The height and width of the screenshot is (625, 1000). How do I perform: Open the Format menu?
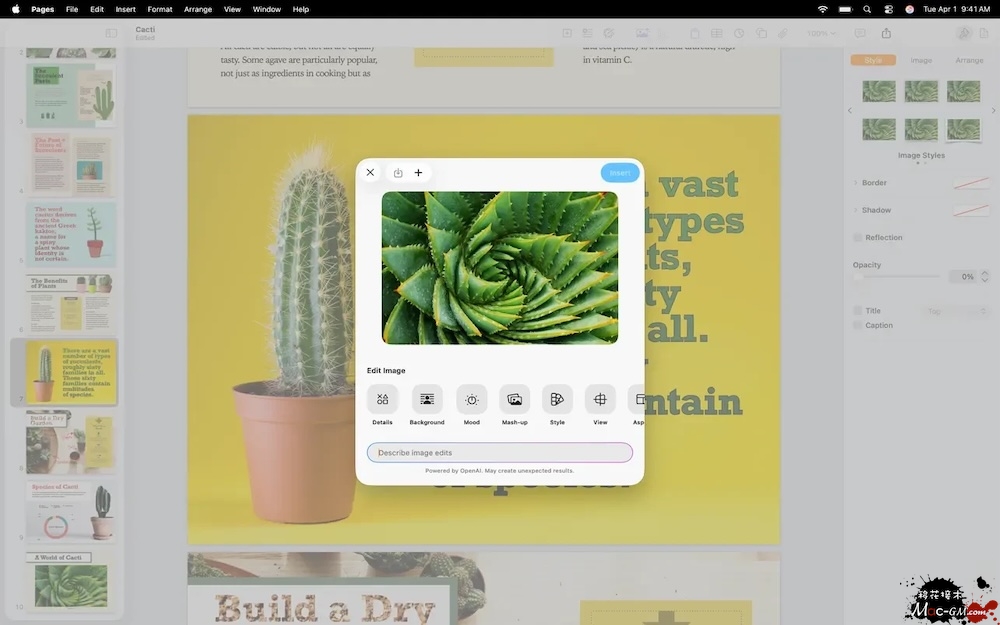(160, 9)
